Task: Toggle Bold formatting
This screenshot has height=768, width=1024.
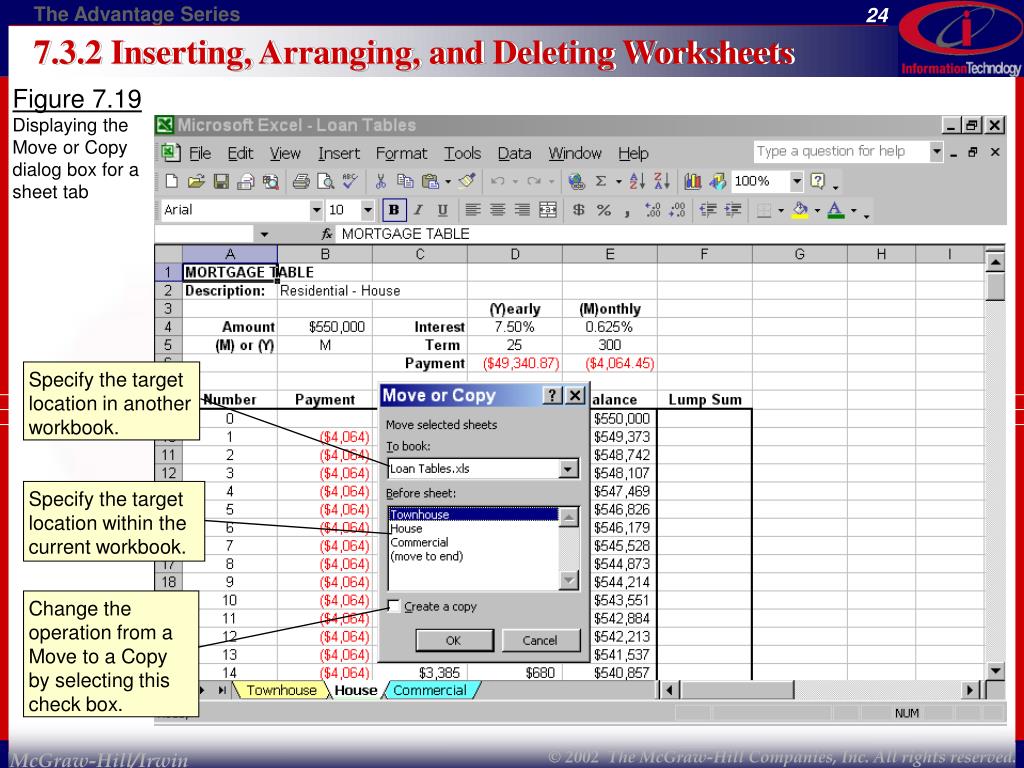Action: tap(394, 210)
